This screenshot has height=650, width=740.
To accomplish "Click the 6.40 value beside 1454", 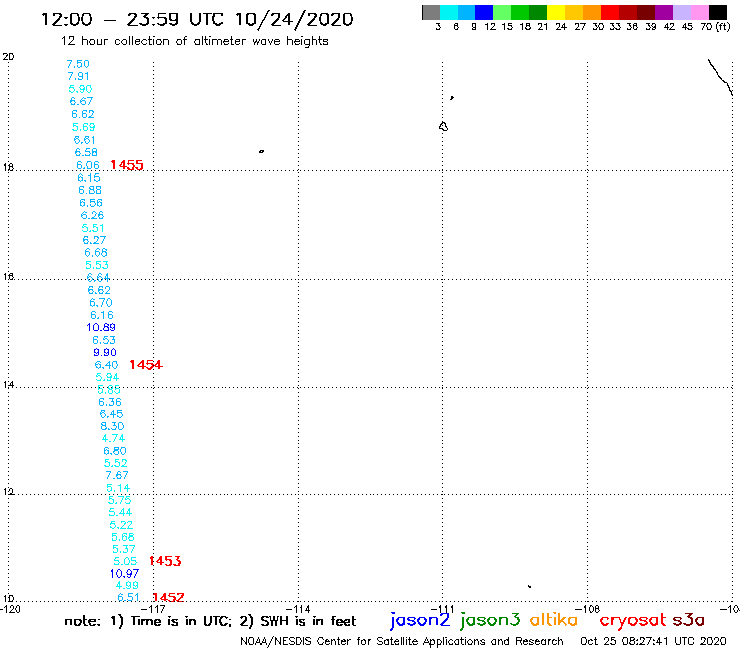I will point(106,364).
